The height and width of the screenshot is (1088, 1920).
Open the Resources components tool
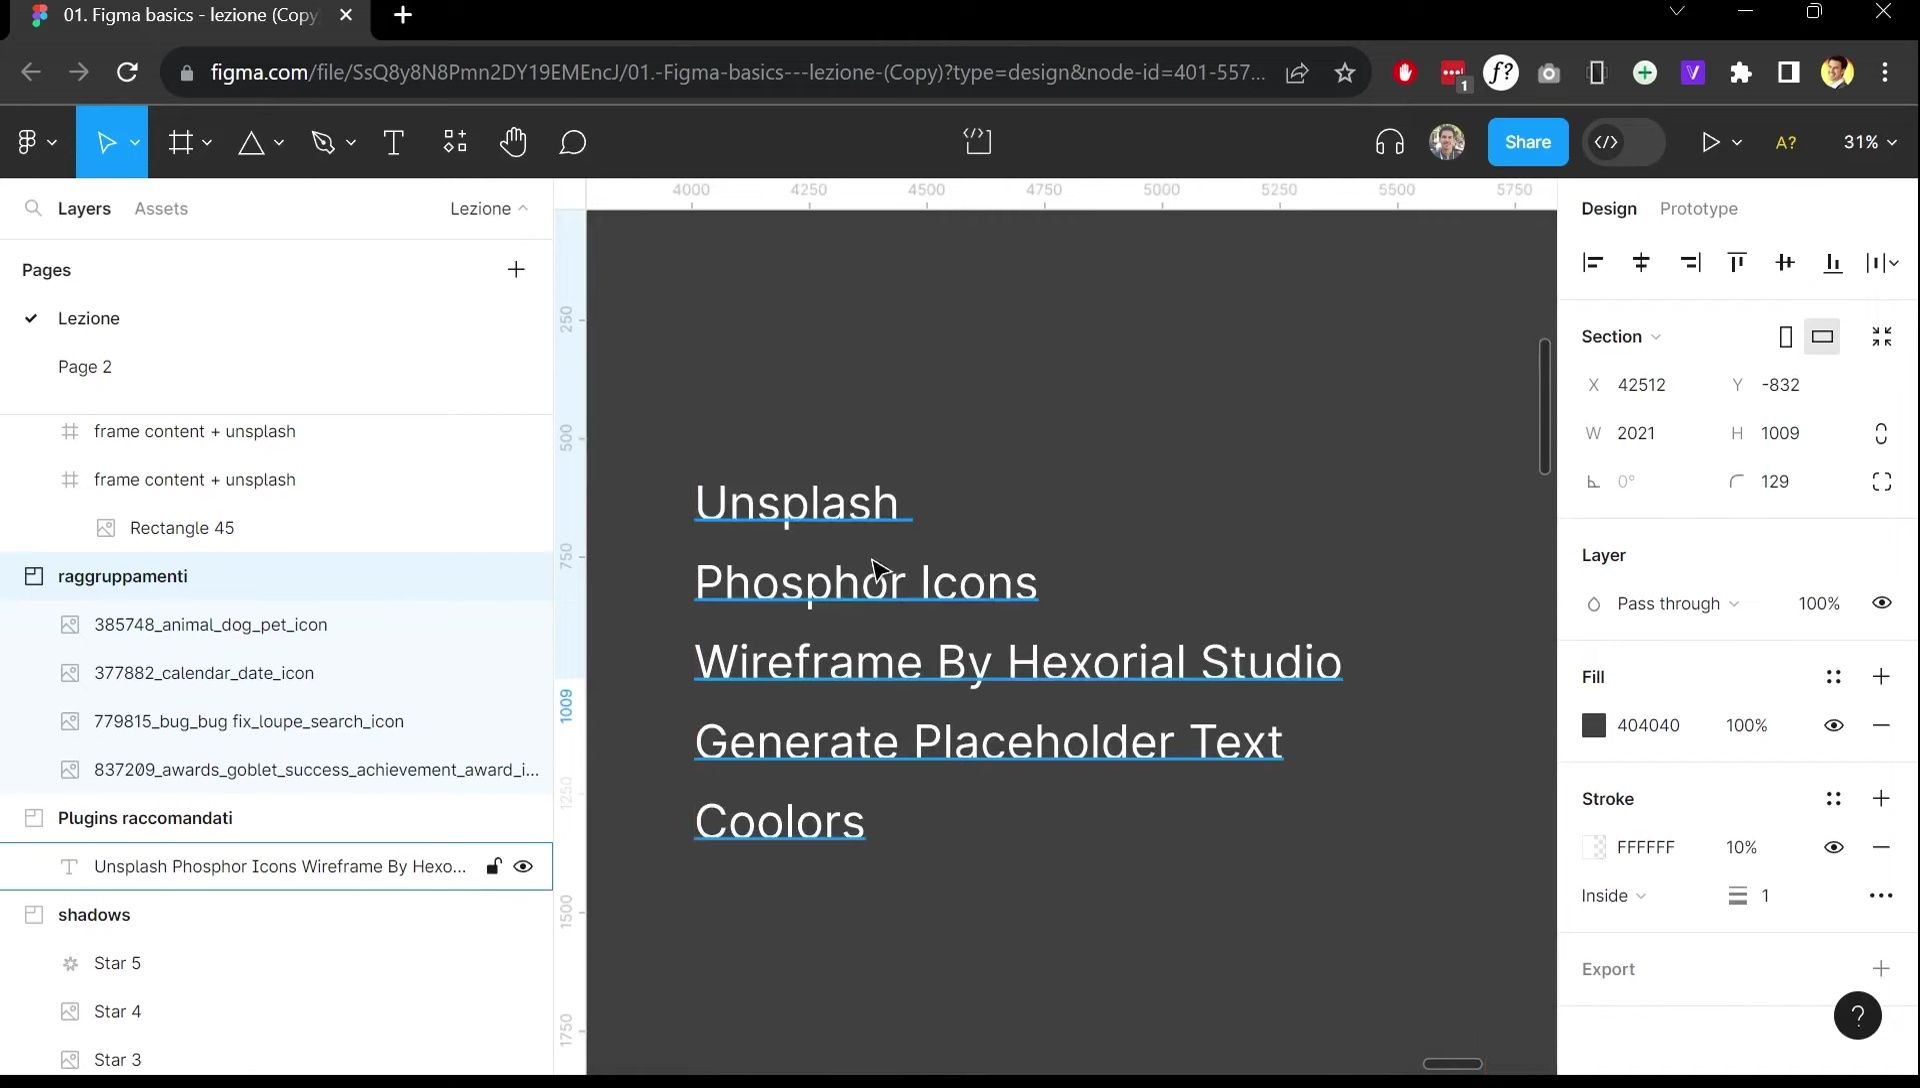(455, 142)
